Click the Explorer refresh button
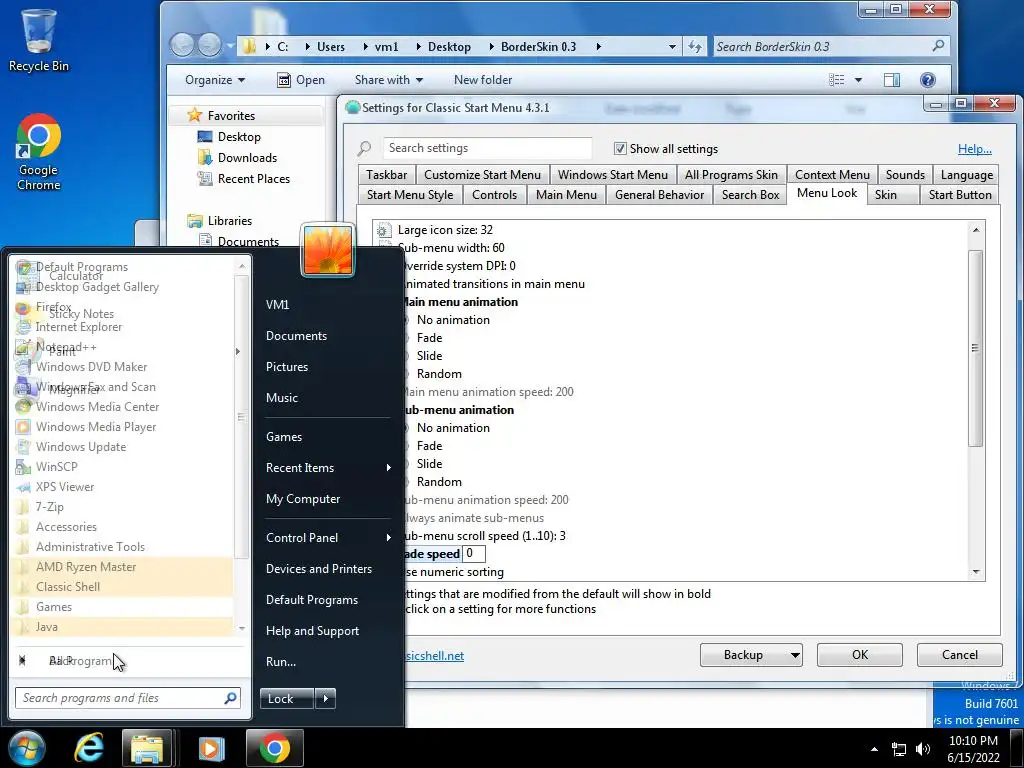1024x768 pixels. tap(695, 46)
